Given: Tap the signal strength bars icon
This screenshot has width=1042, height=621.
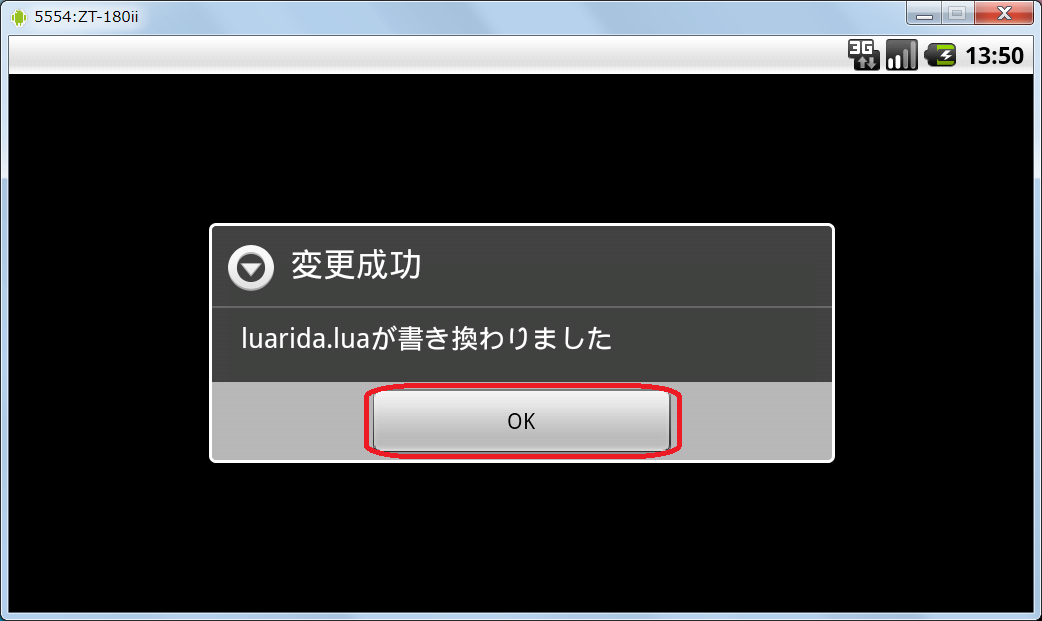Looking at the screenshot, I should [902, 55].
